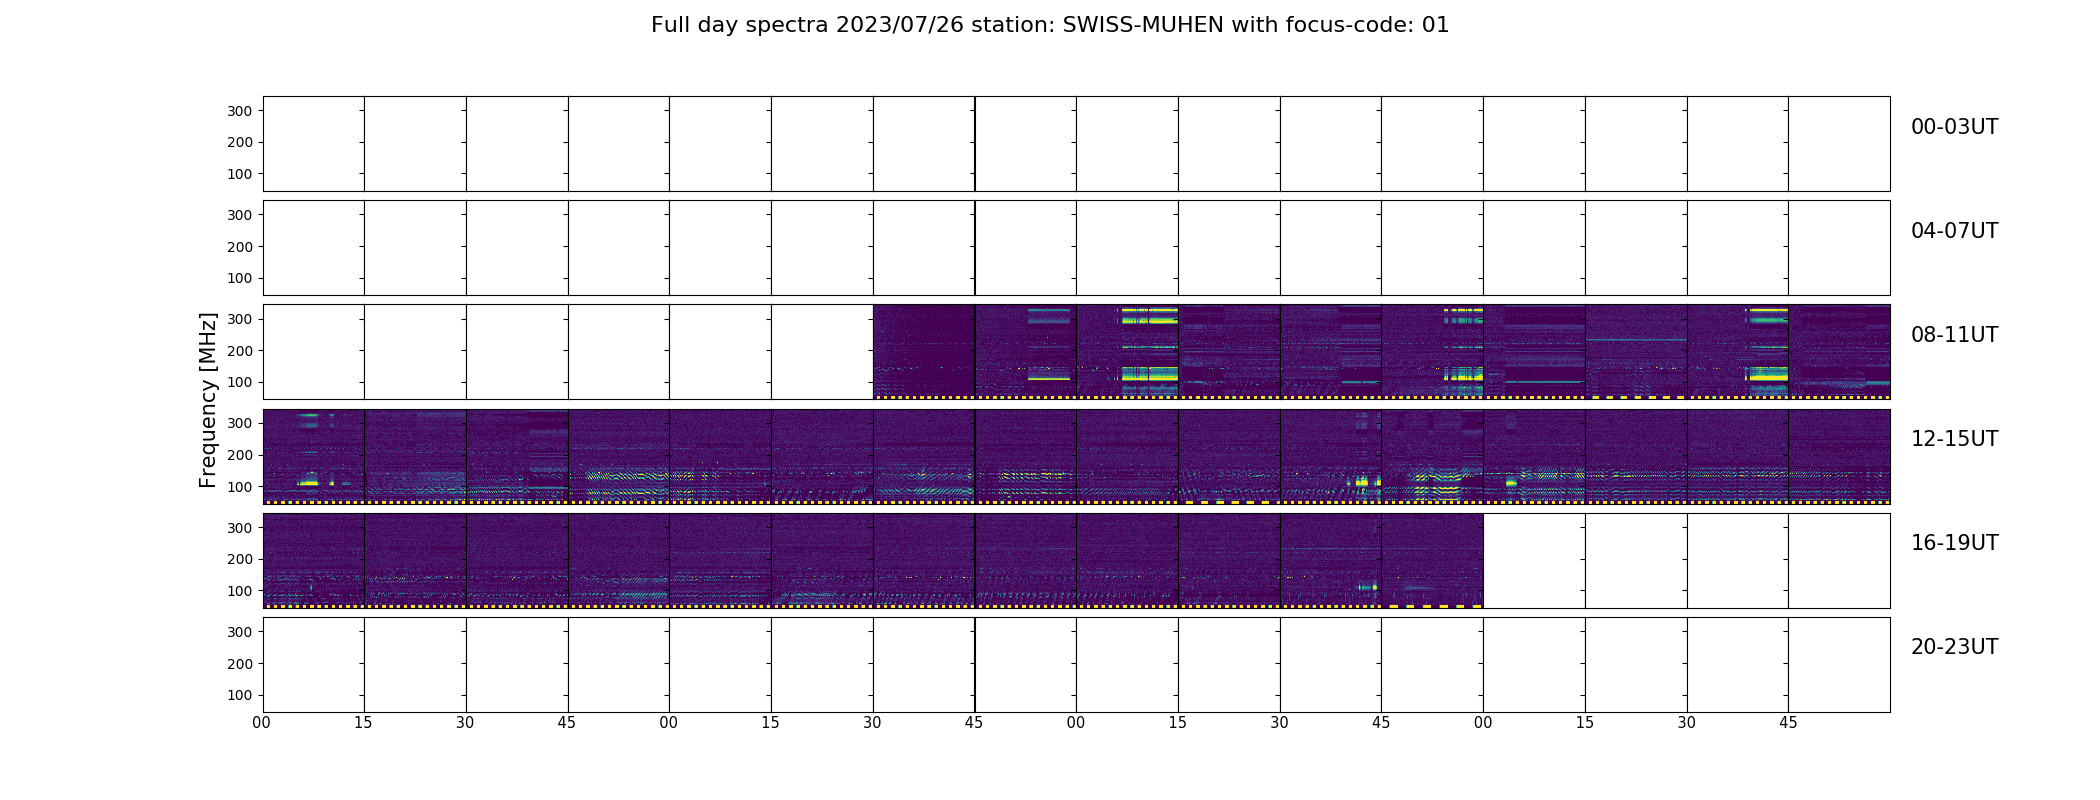Click the 100 tick label of the 20-23UT row
The width and height of the screenshot is (2100, 800).
(x=240, y=696)
